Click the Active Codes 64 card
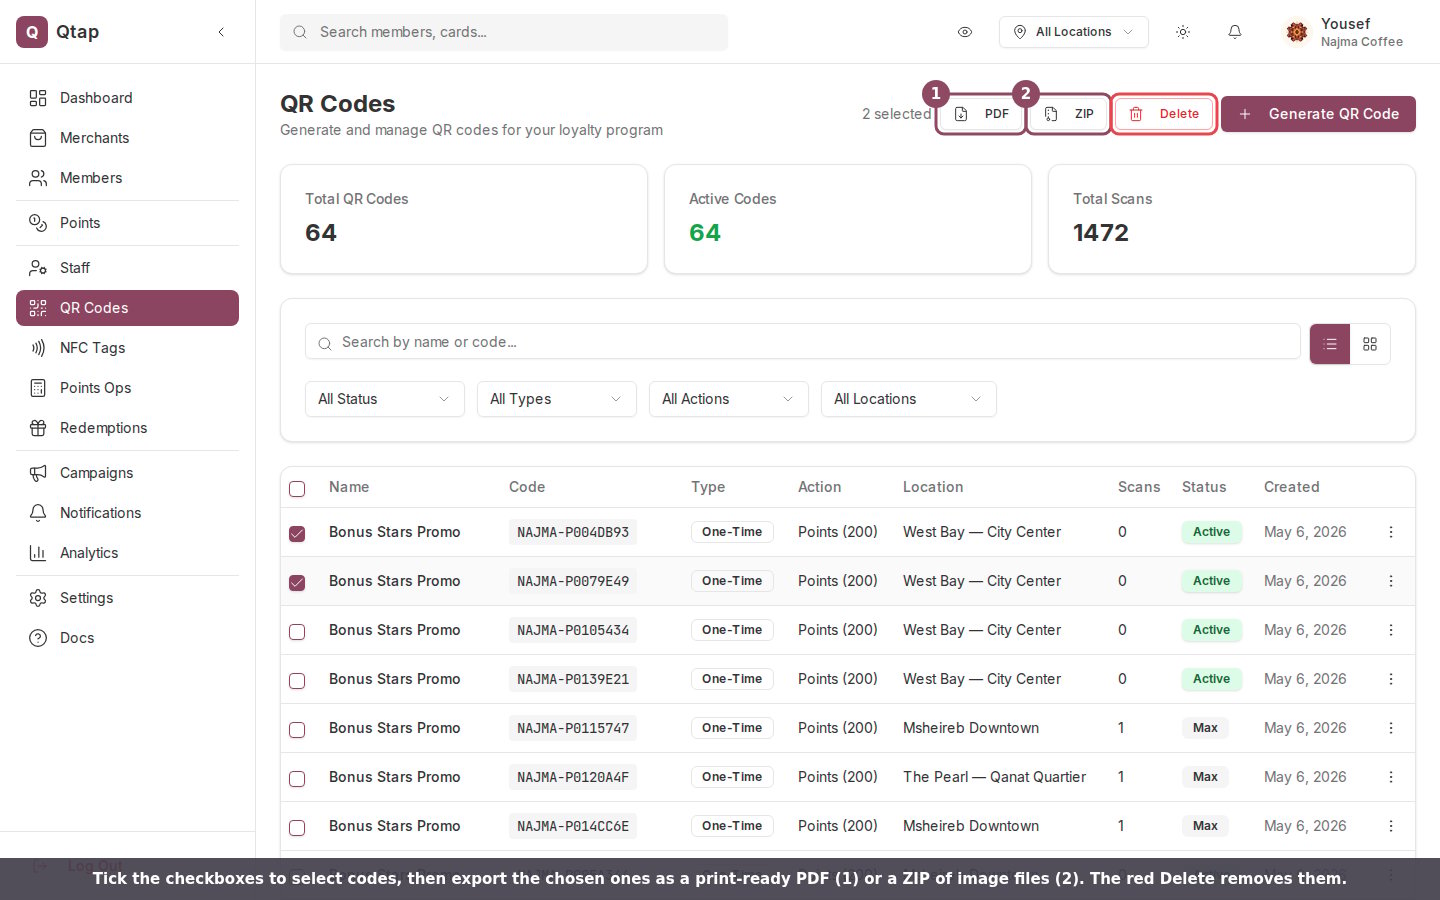 click(847, 219)
